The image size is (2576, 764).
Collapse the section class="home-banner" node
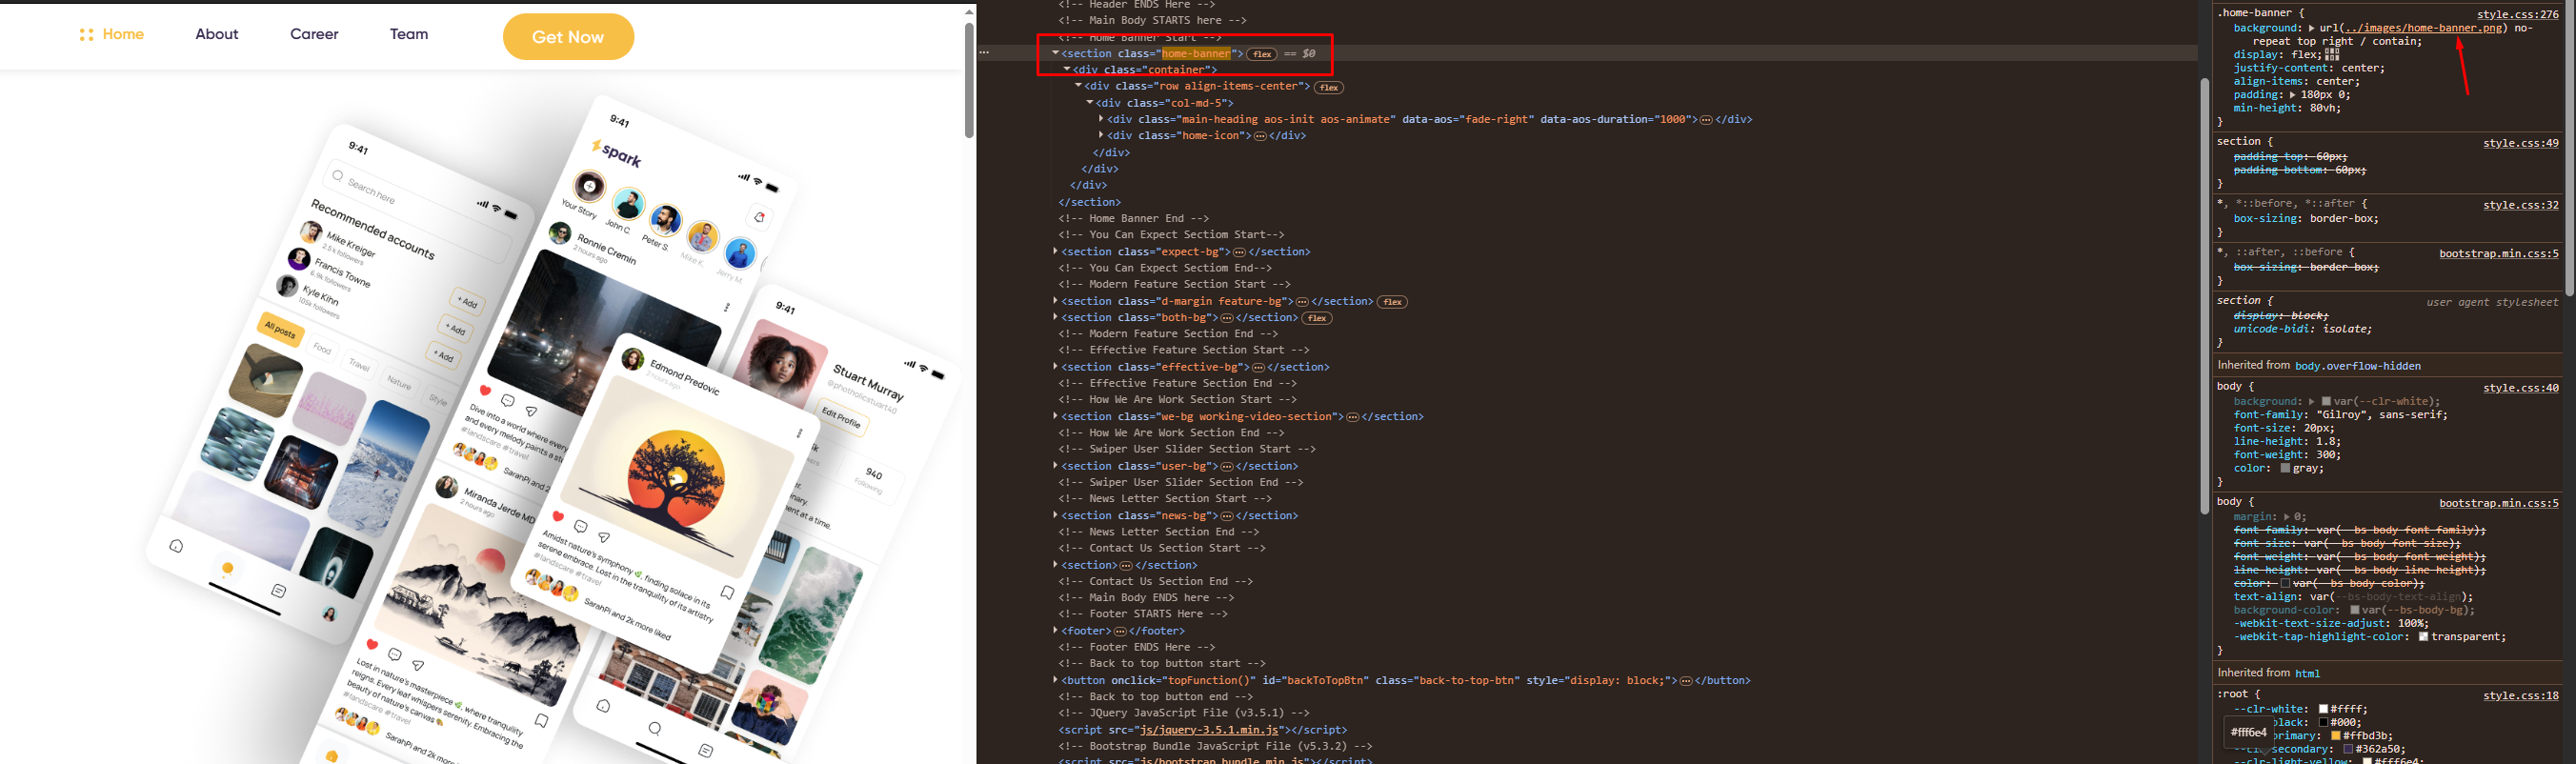(1055, 53)
